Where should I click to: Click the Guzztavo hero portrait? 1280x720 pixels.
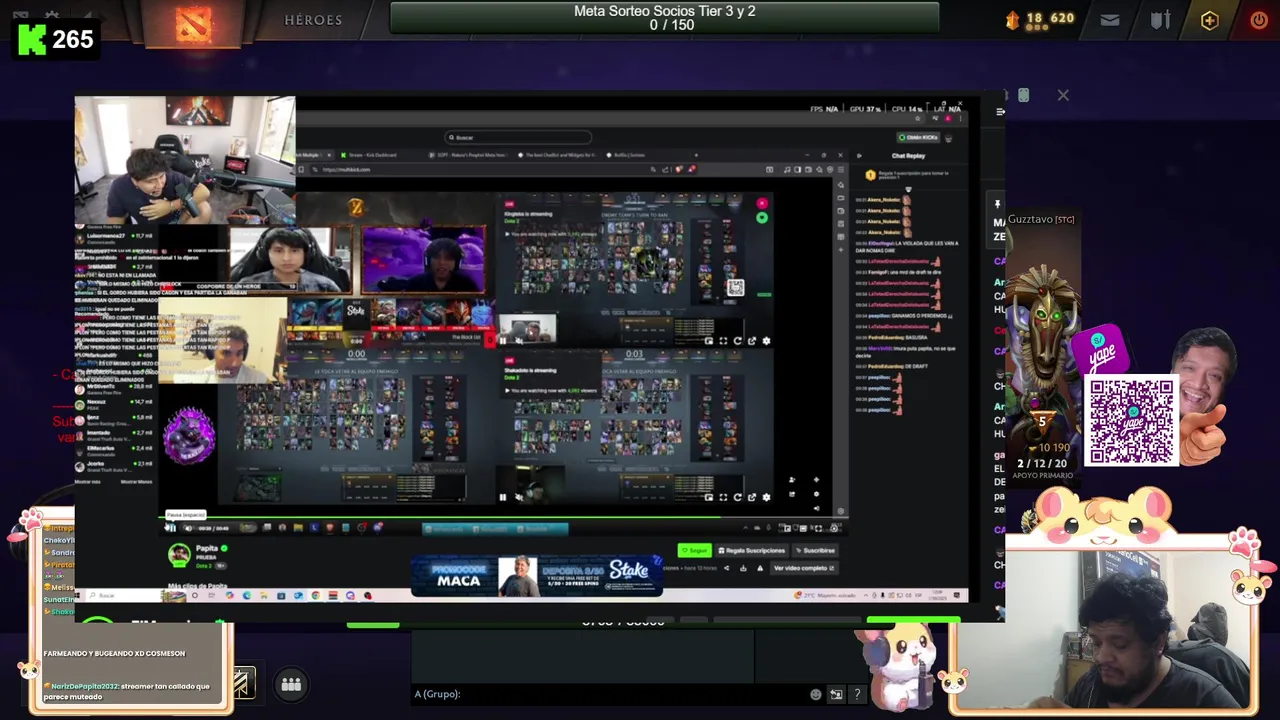click(x=1041, y=345)
